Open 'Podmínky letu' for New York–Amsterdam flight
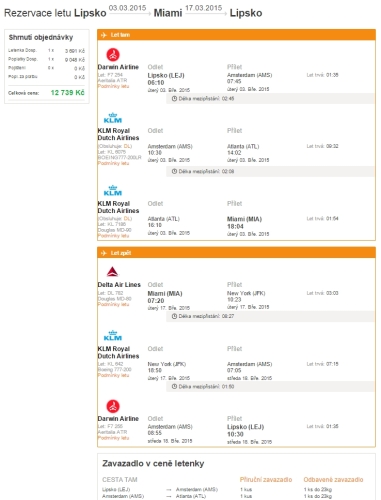The height and width of the screenshot is (500, 381). 113,375
